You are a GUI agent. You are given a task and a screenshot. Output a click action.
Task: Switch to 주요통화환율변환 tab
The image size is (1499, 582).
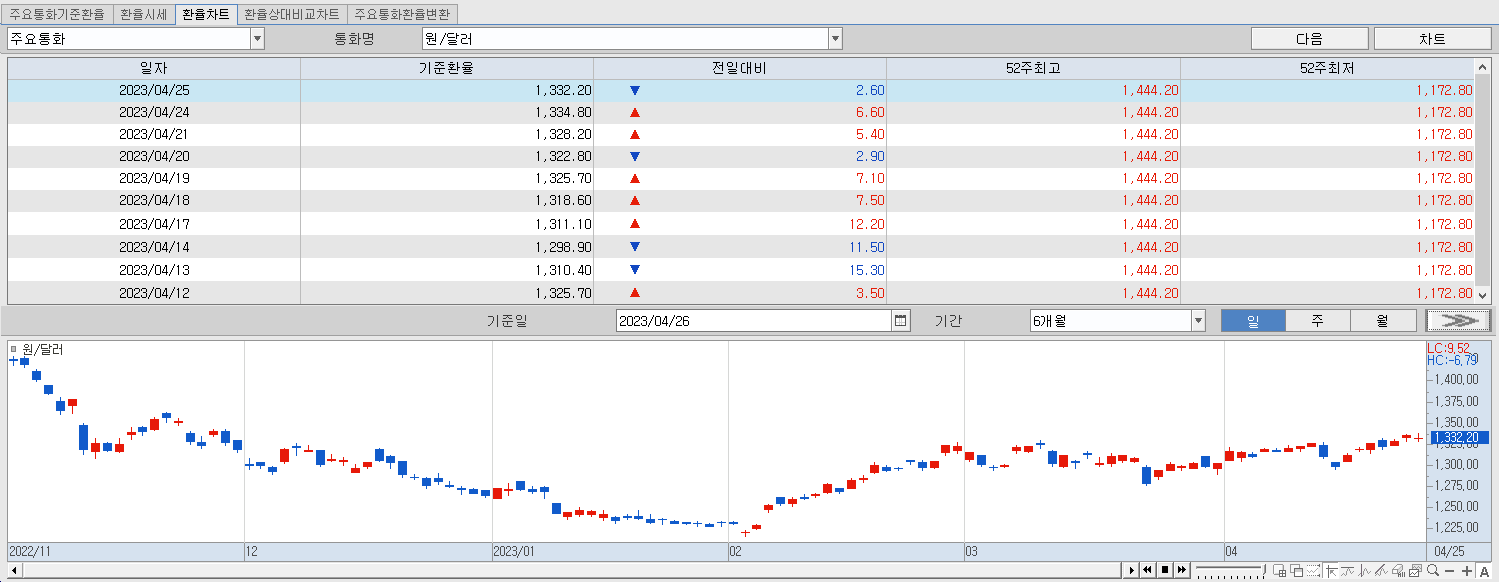click(x=403, y=15)
